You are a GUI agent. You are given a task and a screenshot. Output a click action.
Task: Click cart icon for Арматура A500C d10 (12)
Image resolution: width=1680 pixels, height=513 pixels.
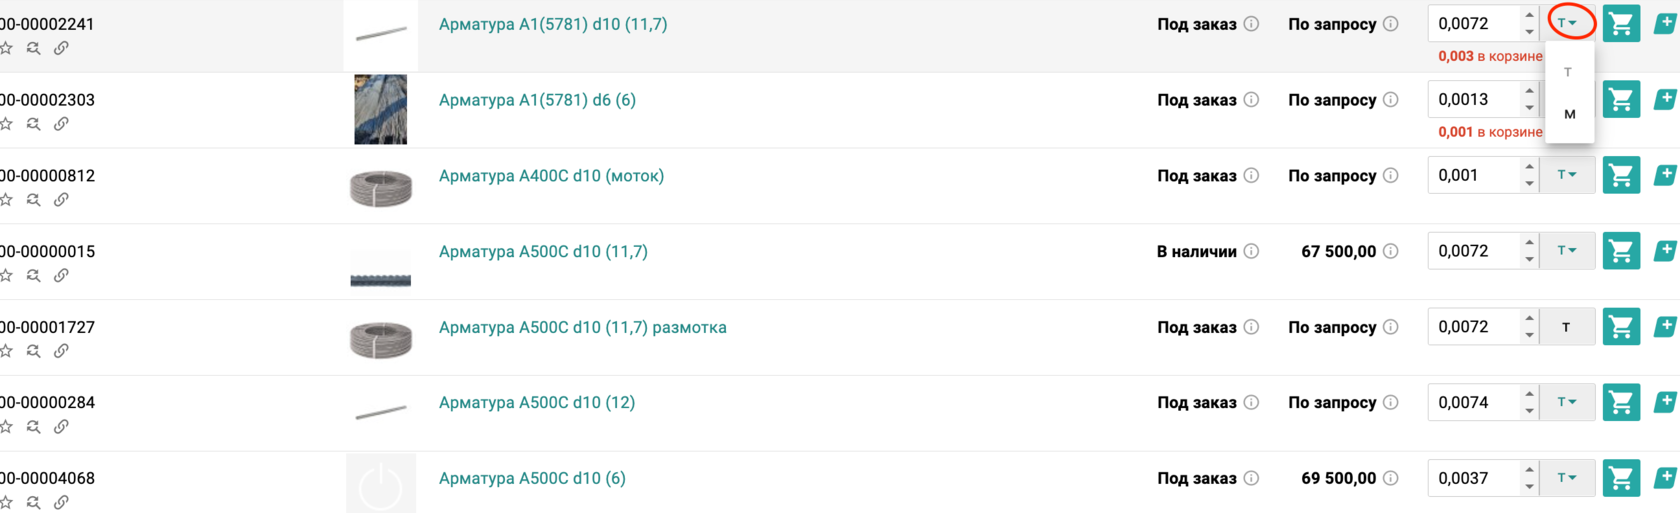coord(1621,402)
